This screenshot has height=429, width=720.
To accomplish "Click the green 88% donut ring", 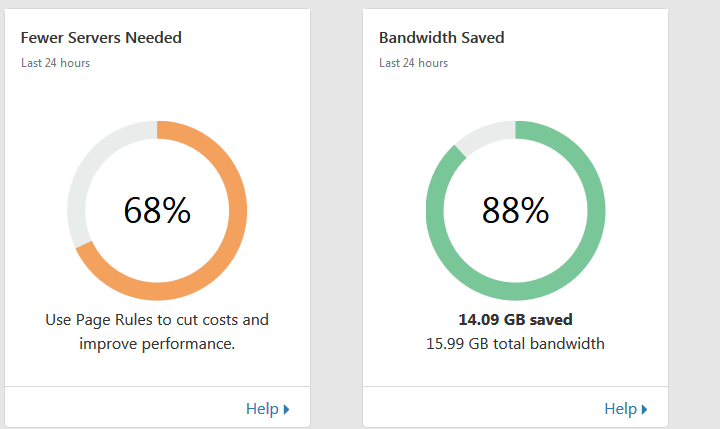I will coord(596,211).
